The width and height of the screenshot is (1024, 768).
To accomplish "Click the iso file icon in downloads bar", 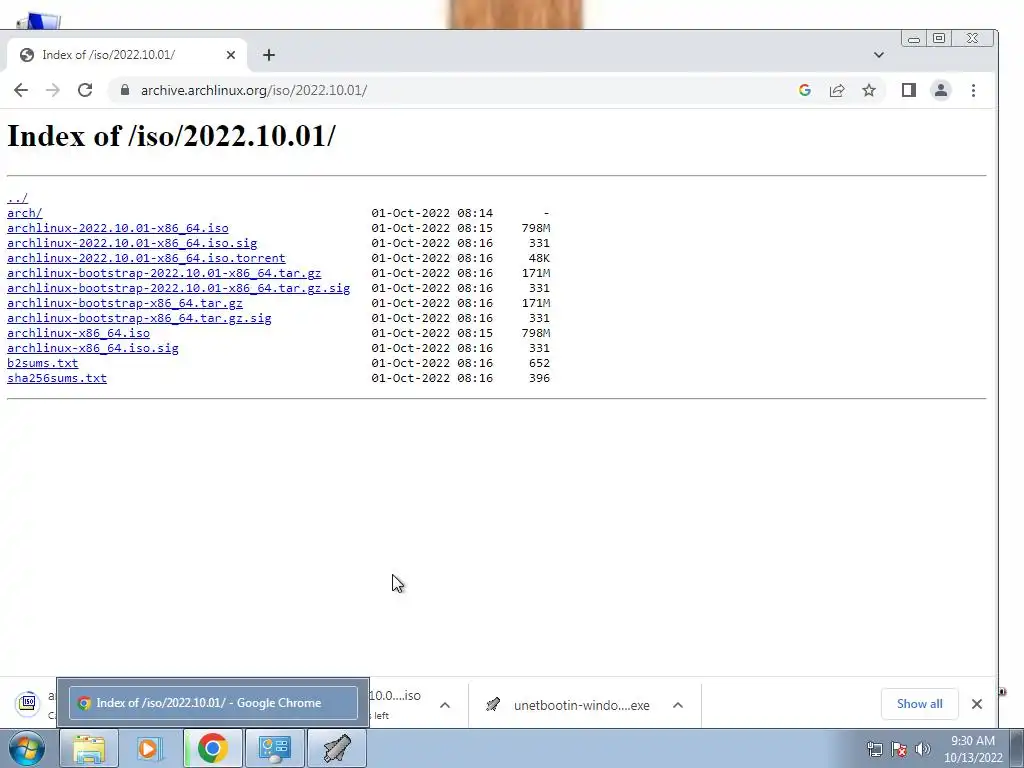I will click(27, 703).
